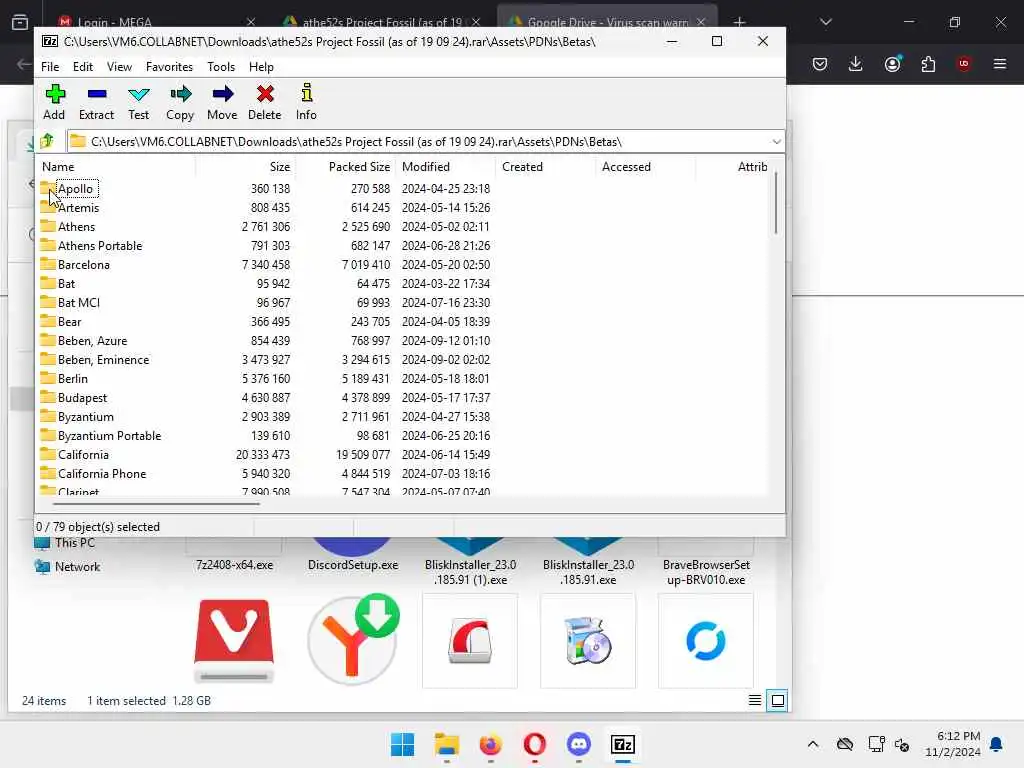Sort by Modified column header
Screen dimensions: 1024x768
tap(445, 167)
